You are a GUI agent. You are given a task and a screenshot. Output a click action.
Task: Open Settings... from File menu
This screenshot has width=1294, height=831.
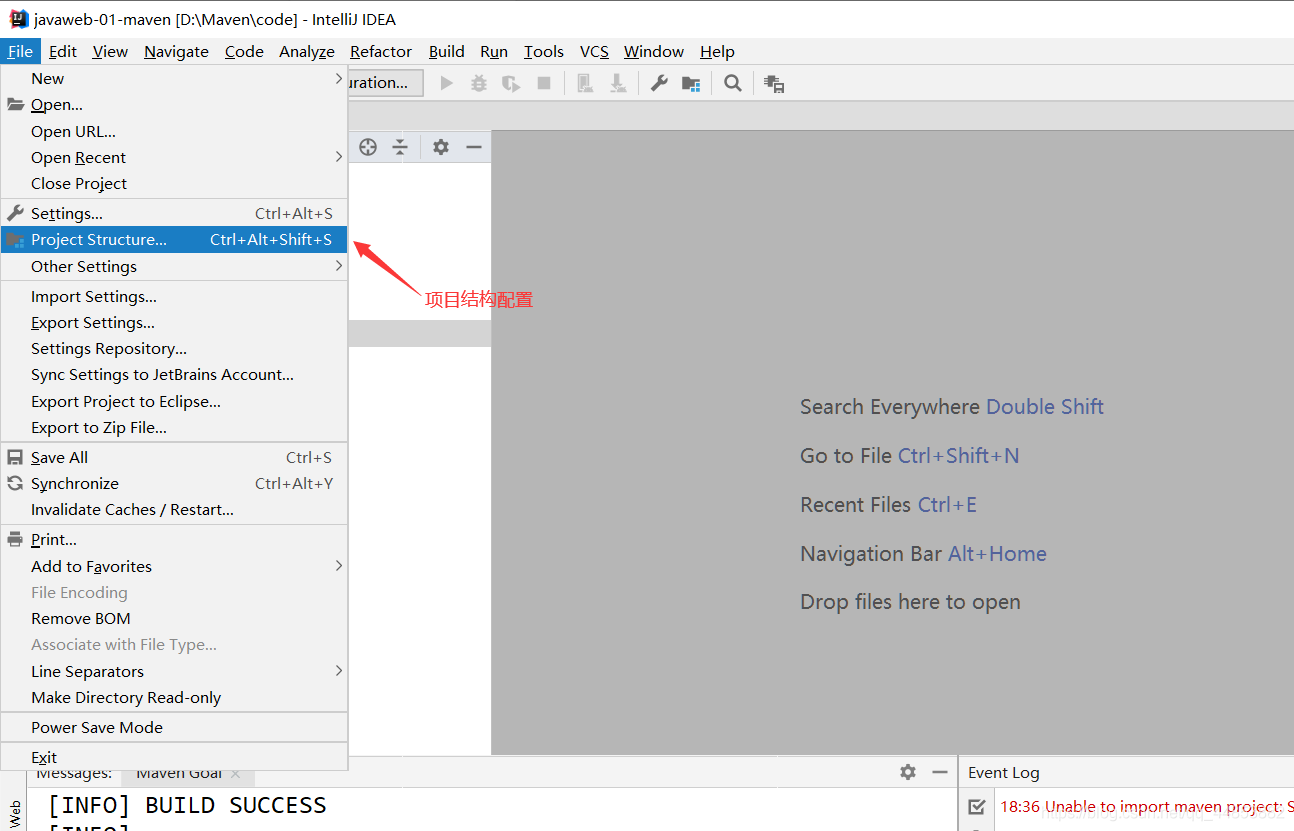tap(174, 213)
